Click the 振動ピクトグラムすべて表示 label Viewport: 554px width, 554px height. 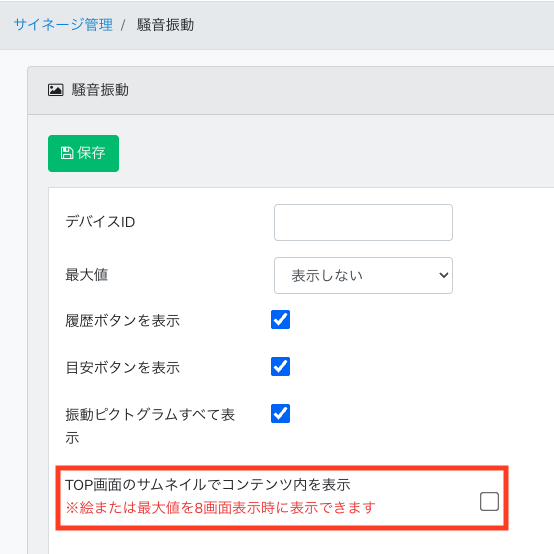150,426
